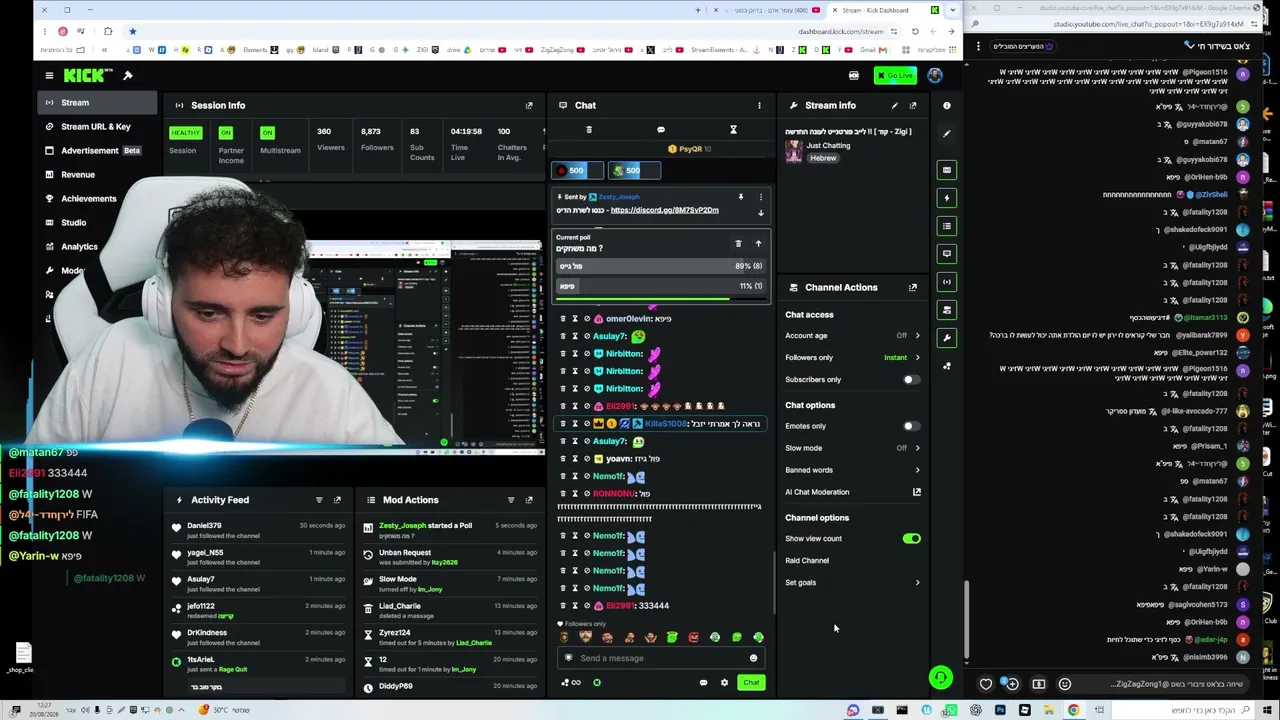
Task: Click the green 500 money badge
Action: [634, 171]
